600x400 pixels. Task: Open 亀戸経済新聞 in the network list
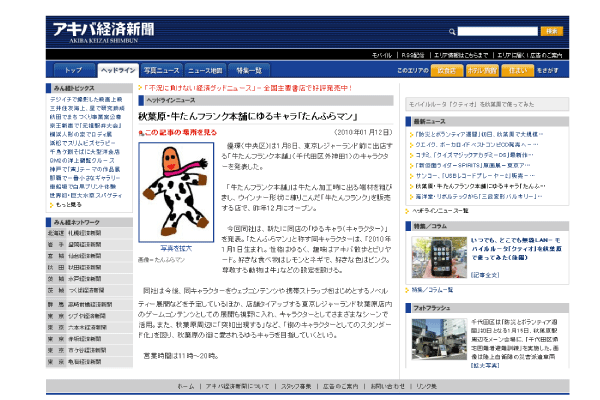[85, 362]
